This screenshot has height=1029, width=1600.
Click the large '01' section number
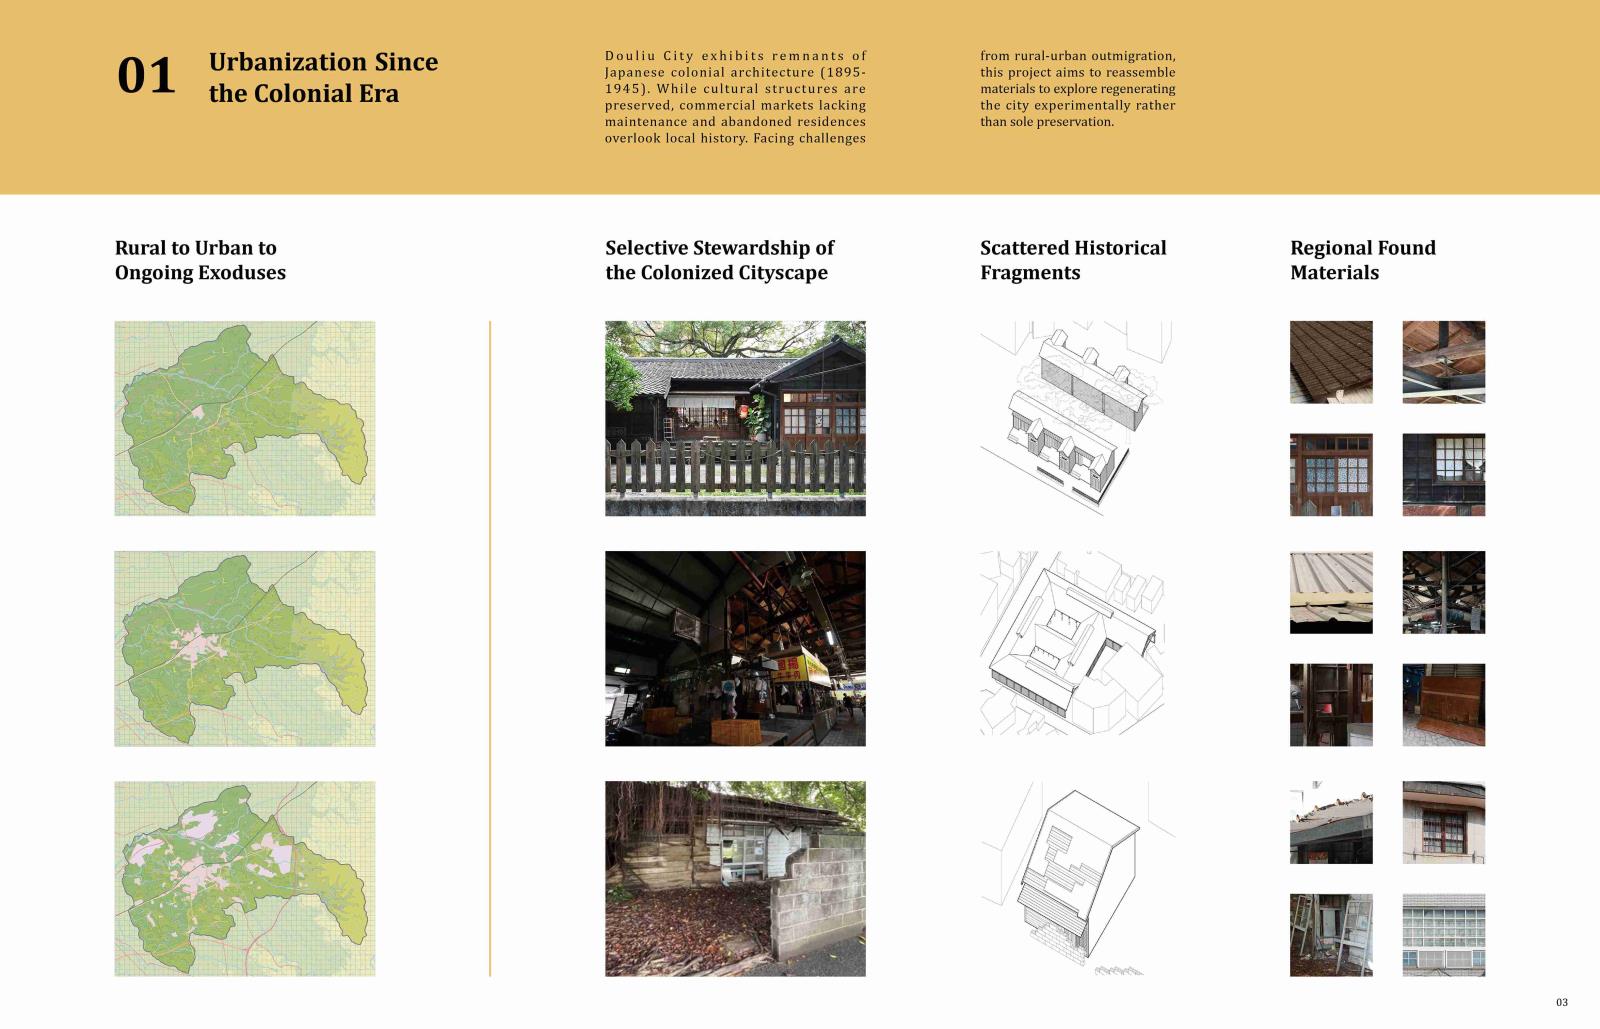pos(146,76)
